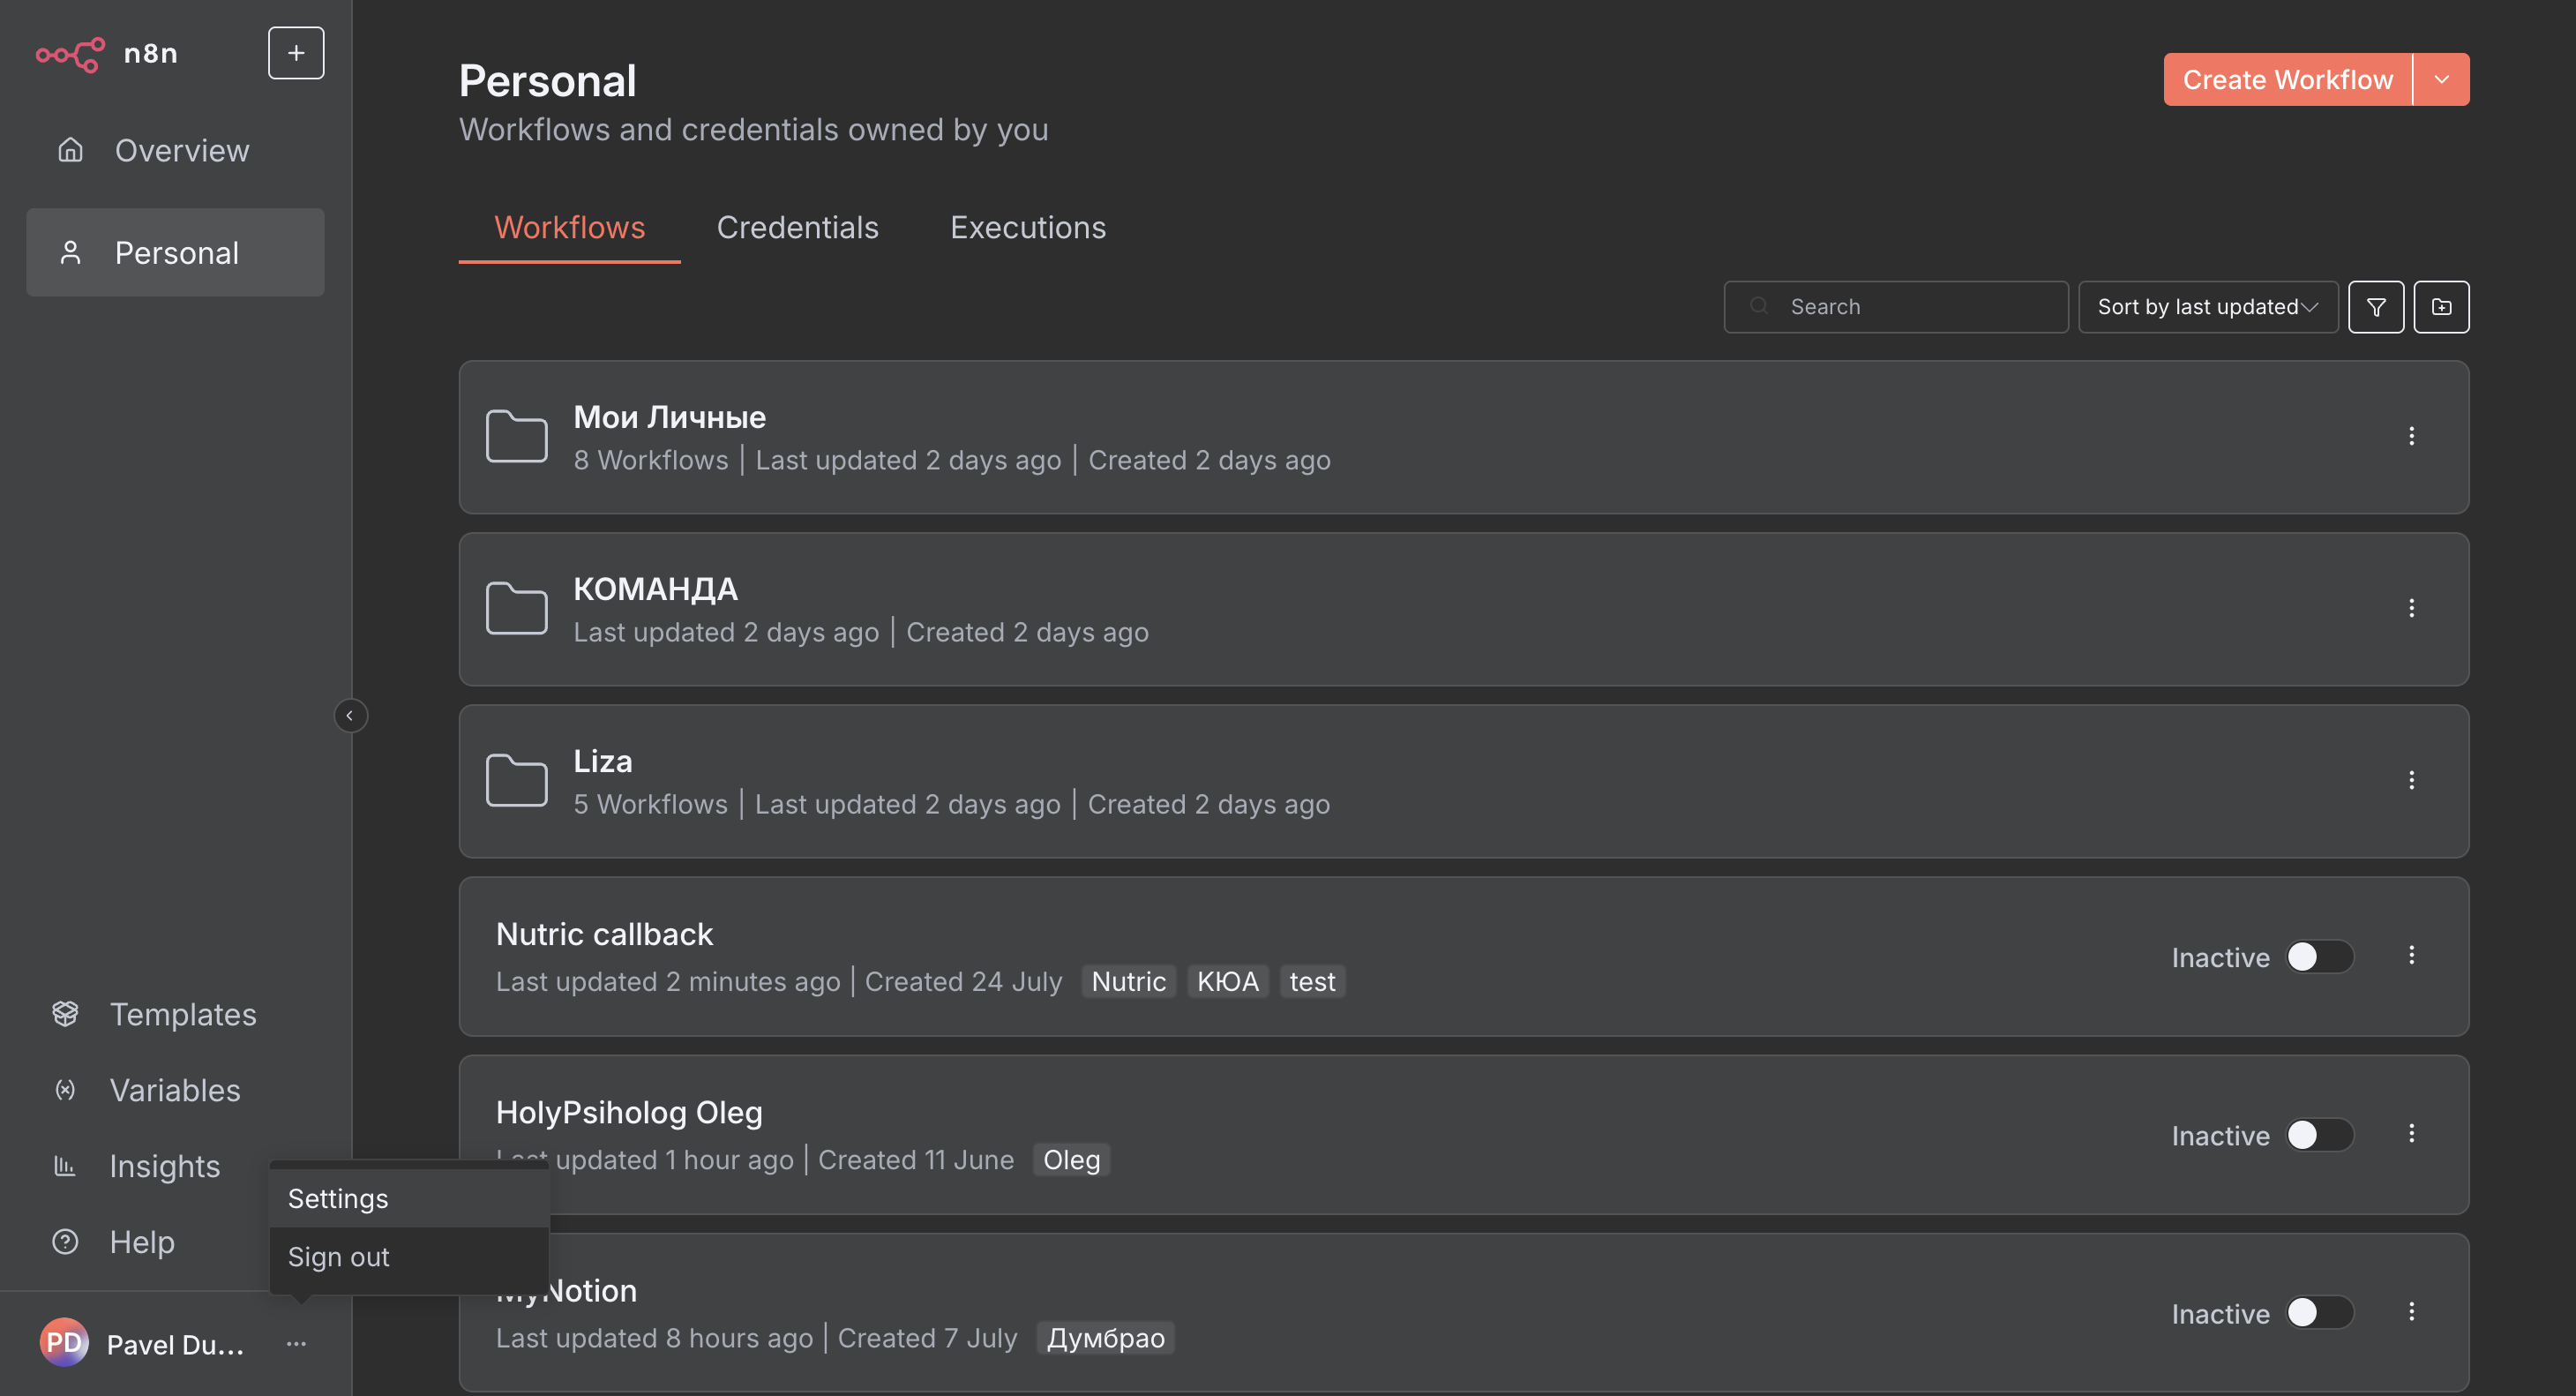
Task: Toggle Nutric callback workflow active
Action: (x=2319, y=957)
